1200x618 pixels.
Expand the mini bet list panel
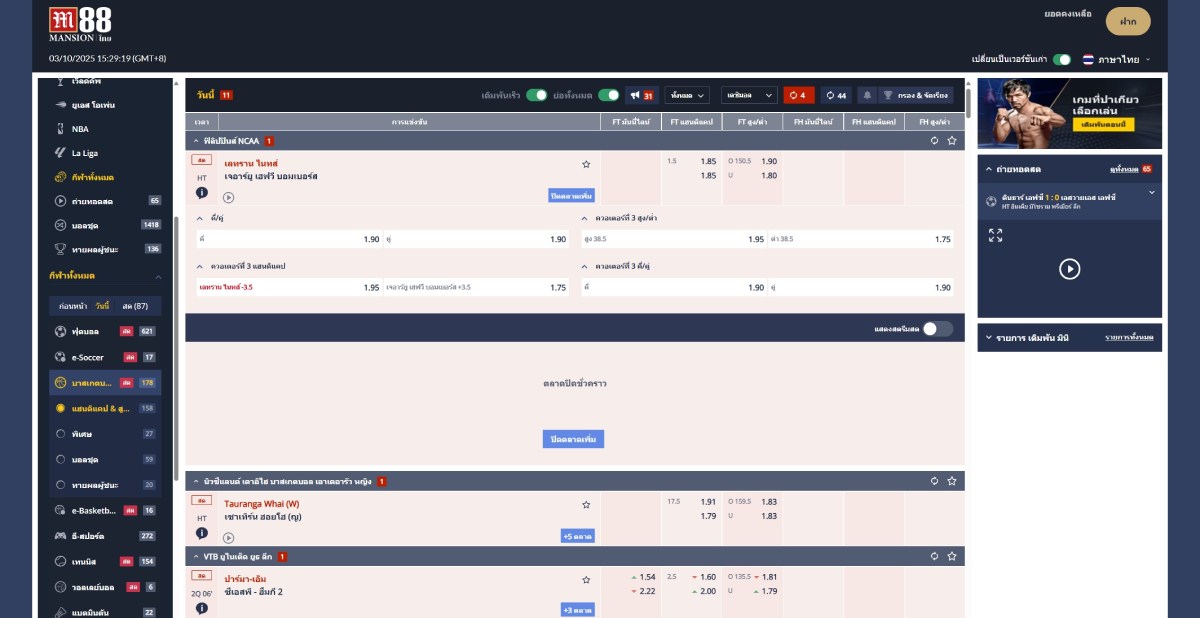click(989, 338)
